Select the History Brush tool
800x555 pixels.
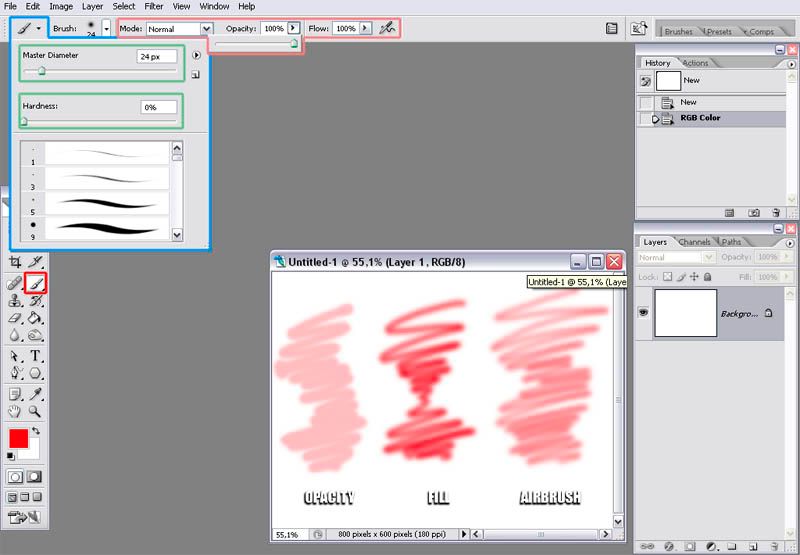(x=35, y=301)
